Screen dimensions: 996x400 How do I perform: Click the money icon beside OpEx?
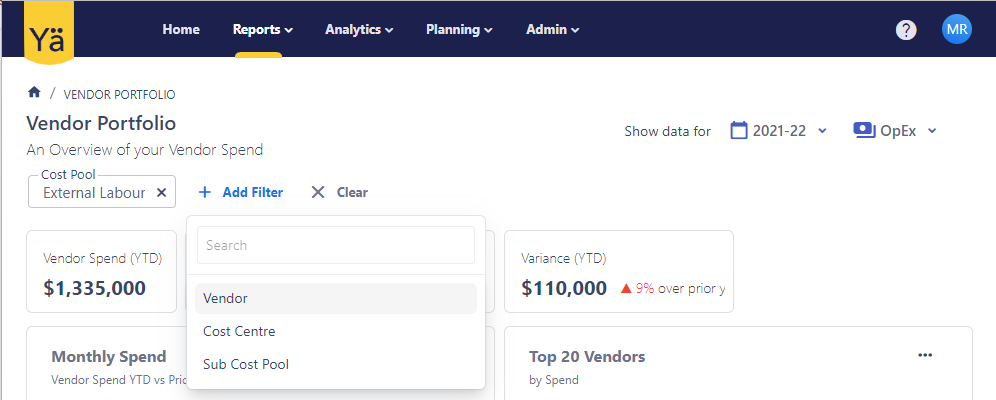pos(864,130)
